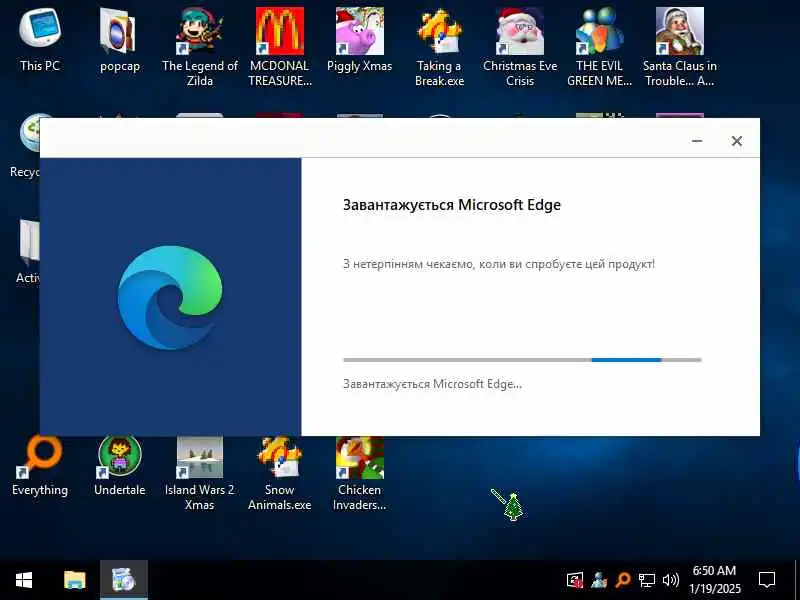Close the Edge installer window
Viewport: 800px width, 600px height.
[737, 141]
